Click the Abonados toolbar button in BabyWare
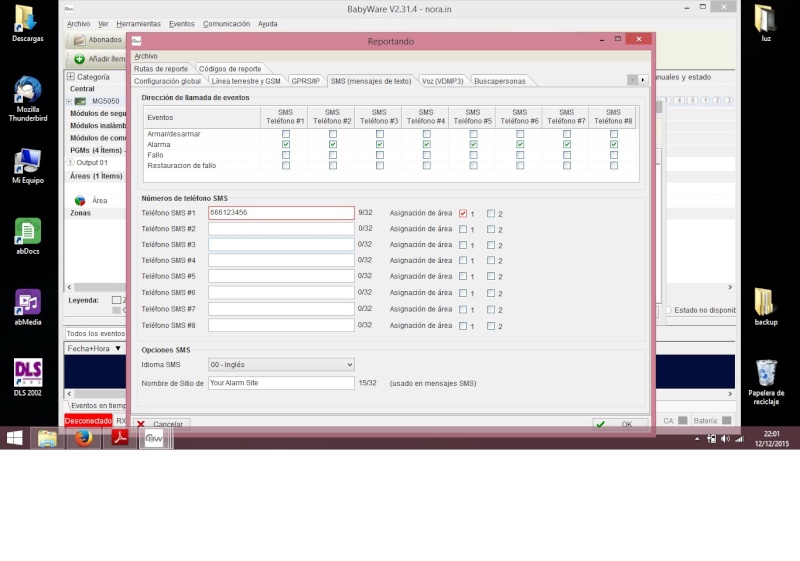 click(97, 40)
